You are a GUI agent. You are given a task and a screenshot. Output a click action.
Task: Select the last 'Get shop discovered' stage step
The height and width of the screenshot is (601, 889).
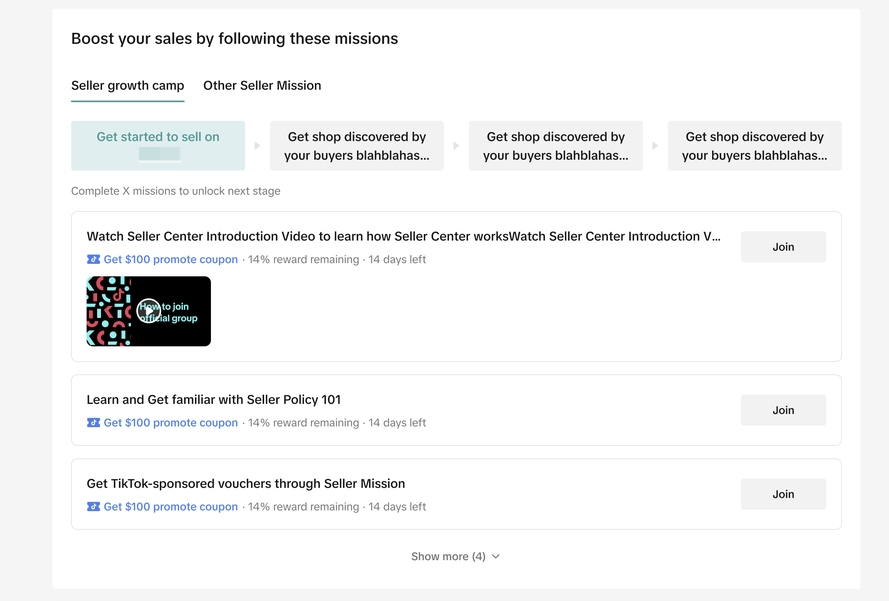point(754,146)
